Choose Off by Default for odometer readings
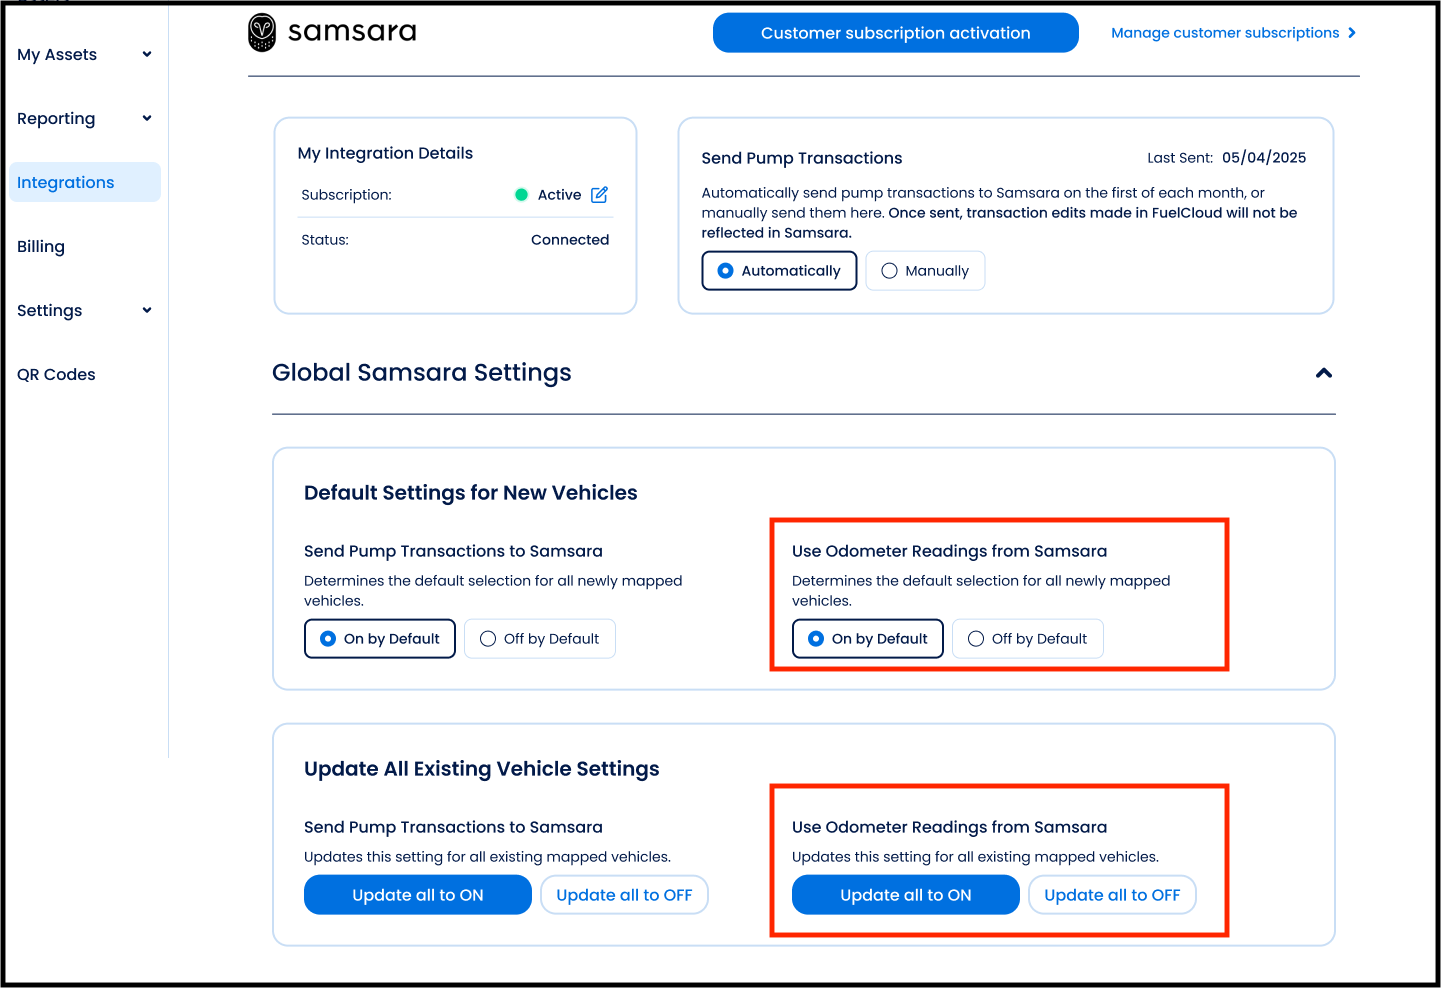Image resolution: width=1441 pixels, height=988 pixels. click(1027, 639)
